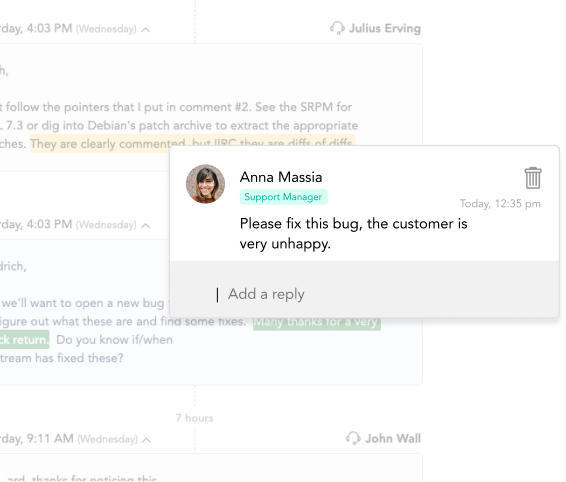Click the green highlighted 'ck return.' text
The height and width of the screenshot is (482, 566).
[x=24, y=339]
